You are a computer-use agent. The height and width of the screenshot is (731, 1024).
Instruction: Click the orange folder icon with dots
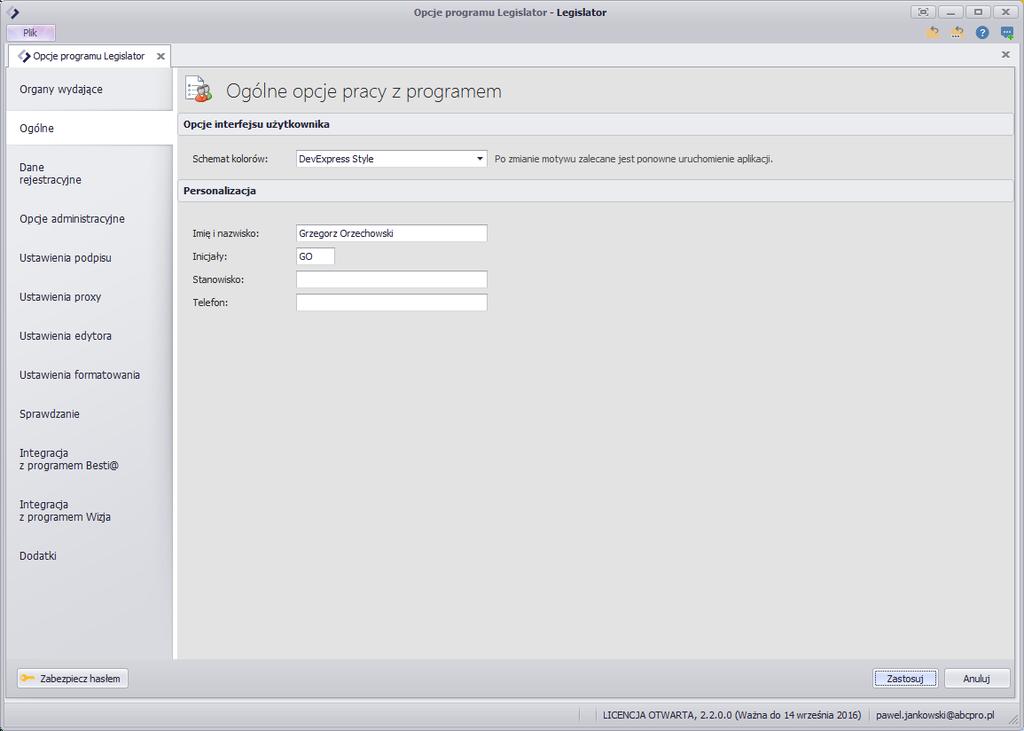957,32
